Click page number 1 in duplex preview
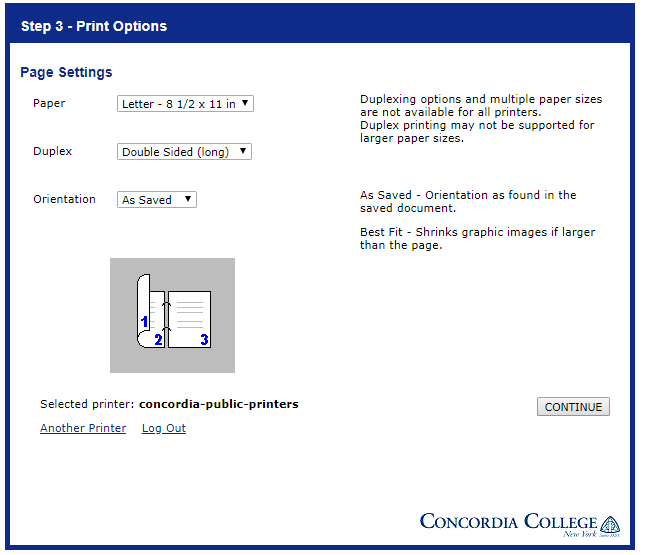This screenshot has width=648, height=555. pyautogui.click(x=145, y=322)
